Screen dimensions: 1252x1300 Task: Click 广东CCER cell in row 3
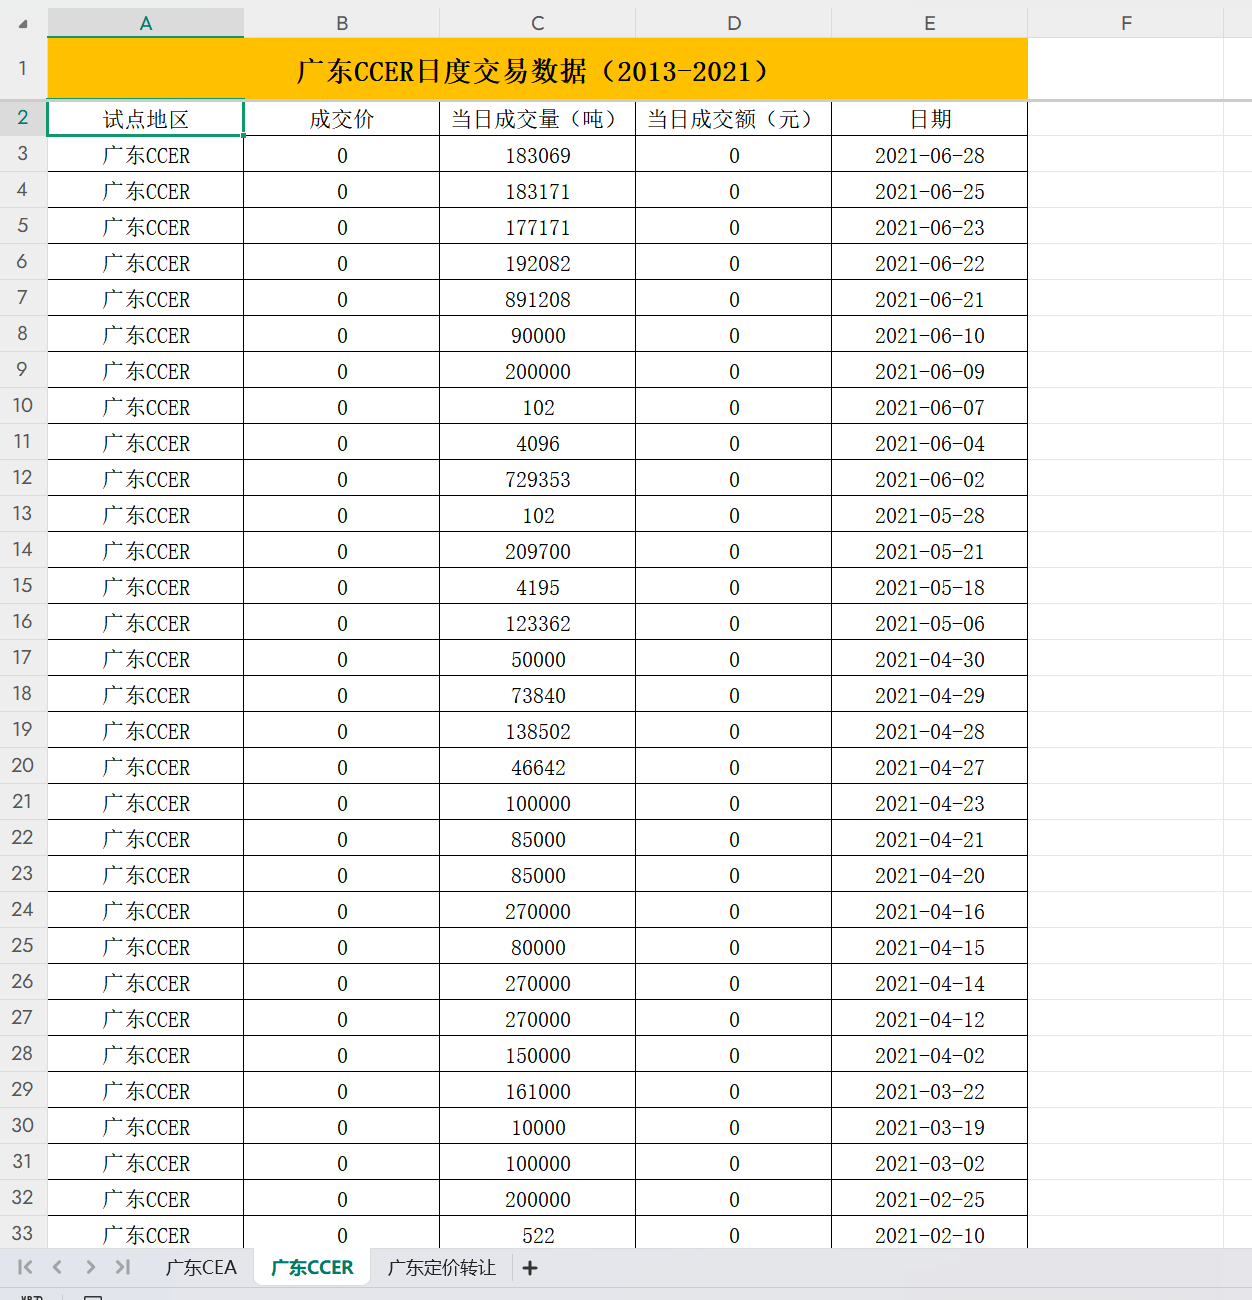pyautogui.click(x=146, y=155)
